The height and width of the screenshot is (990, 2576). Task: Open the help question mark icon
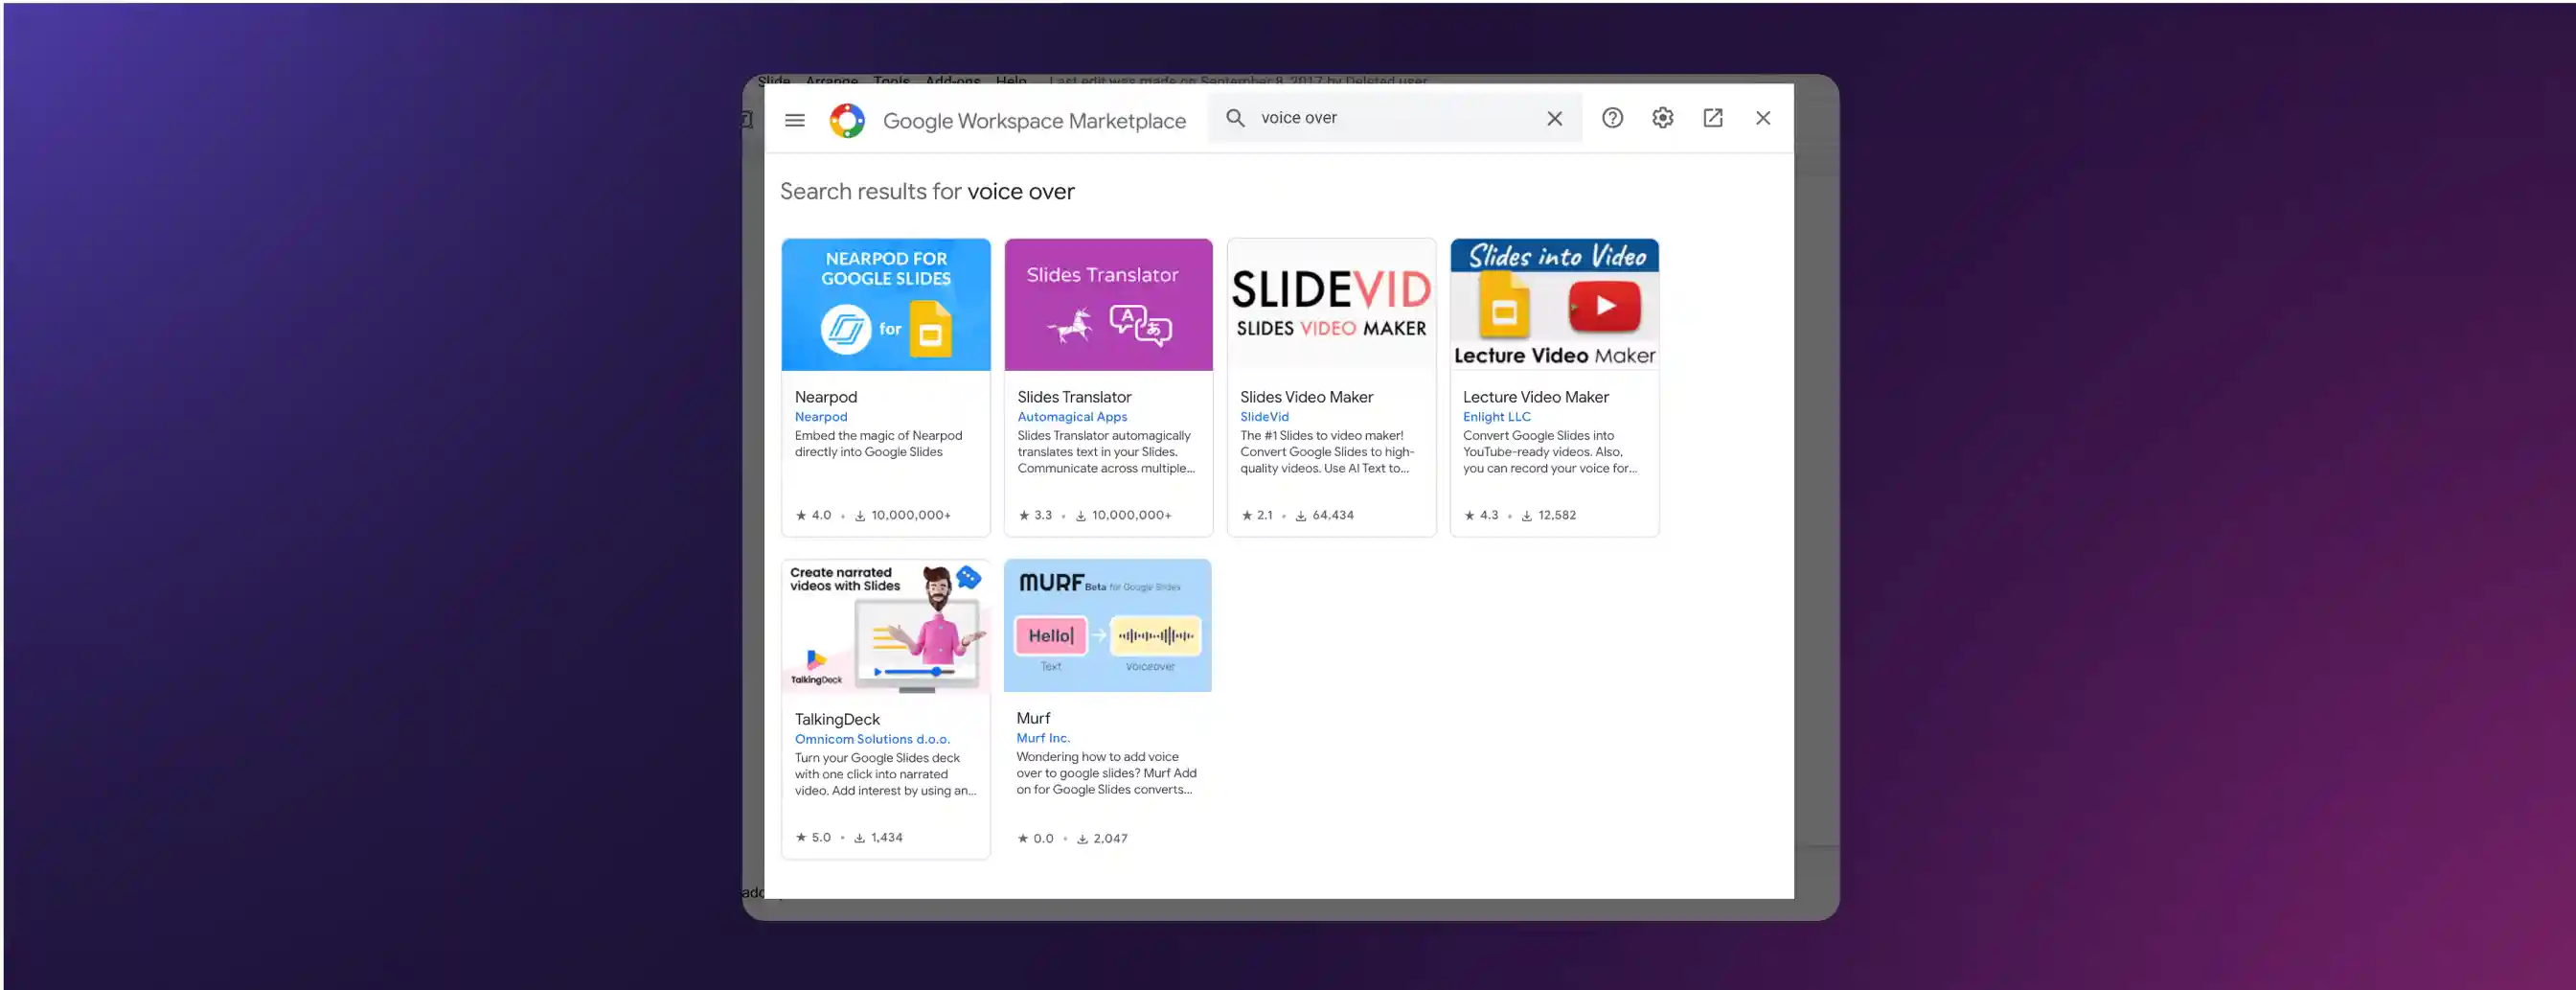pyautogui.click(x=1612, y=118)
